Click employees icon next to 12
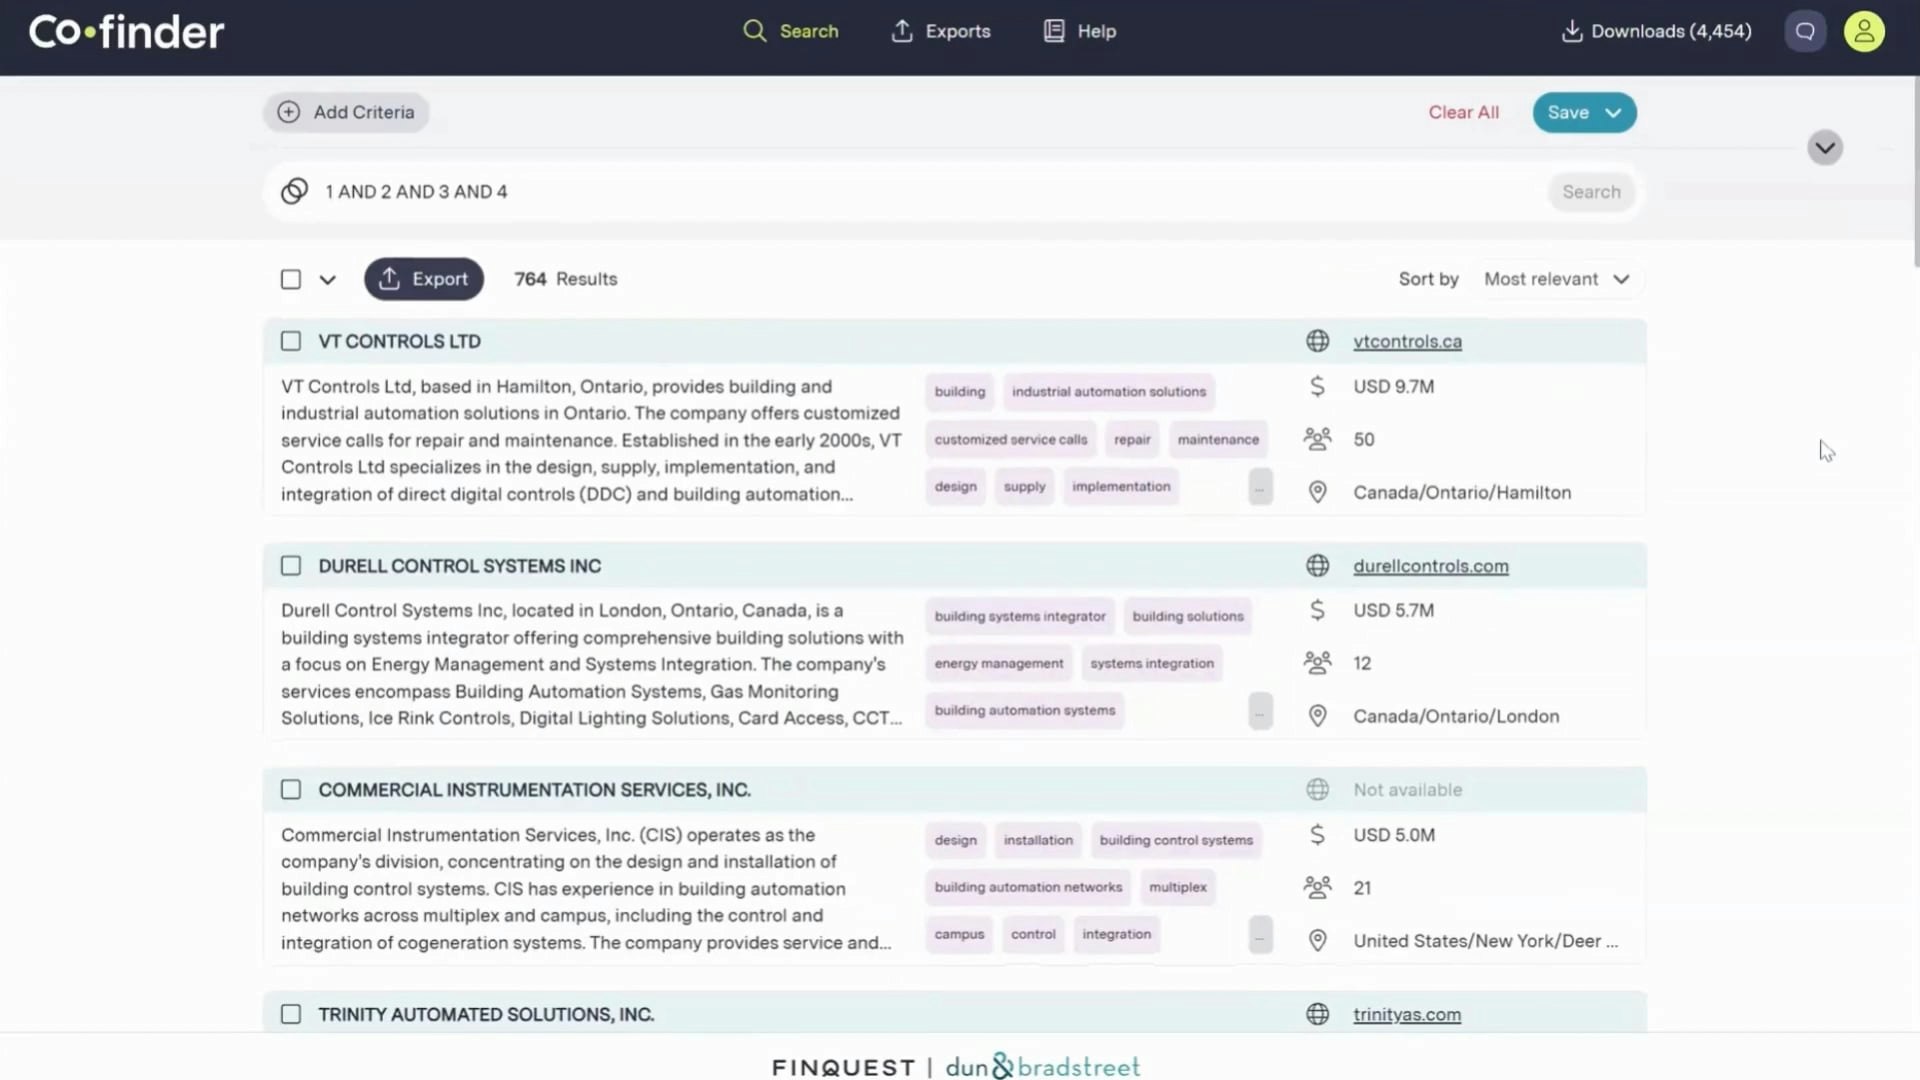The height and width of the screenshot is (1080, 1920). tap(1318, 663)
